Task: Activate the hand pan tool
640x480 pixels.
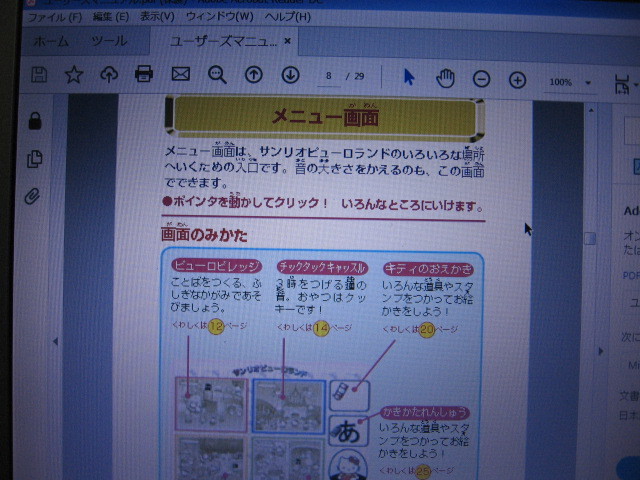Action: tap(445, 78)
